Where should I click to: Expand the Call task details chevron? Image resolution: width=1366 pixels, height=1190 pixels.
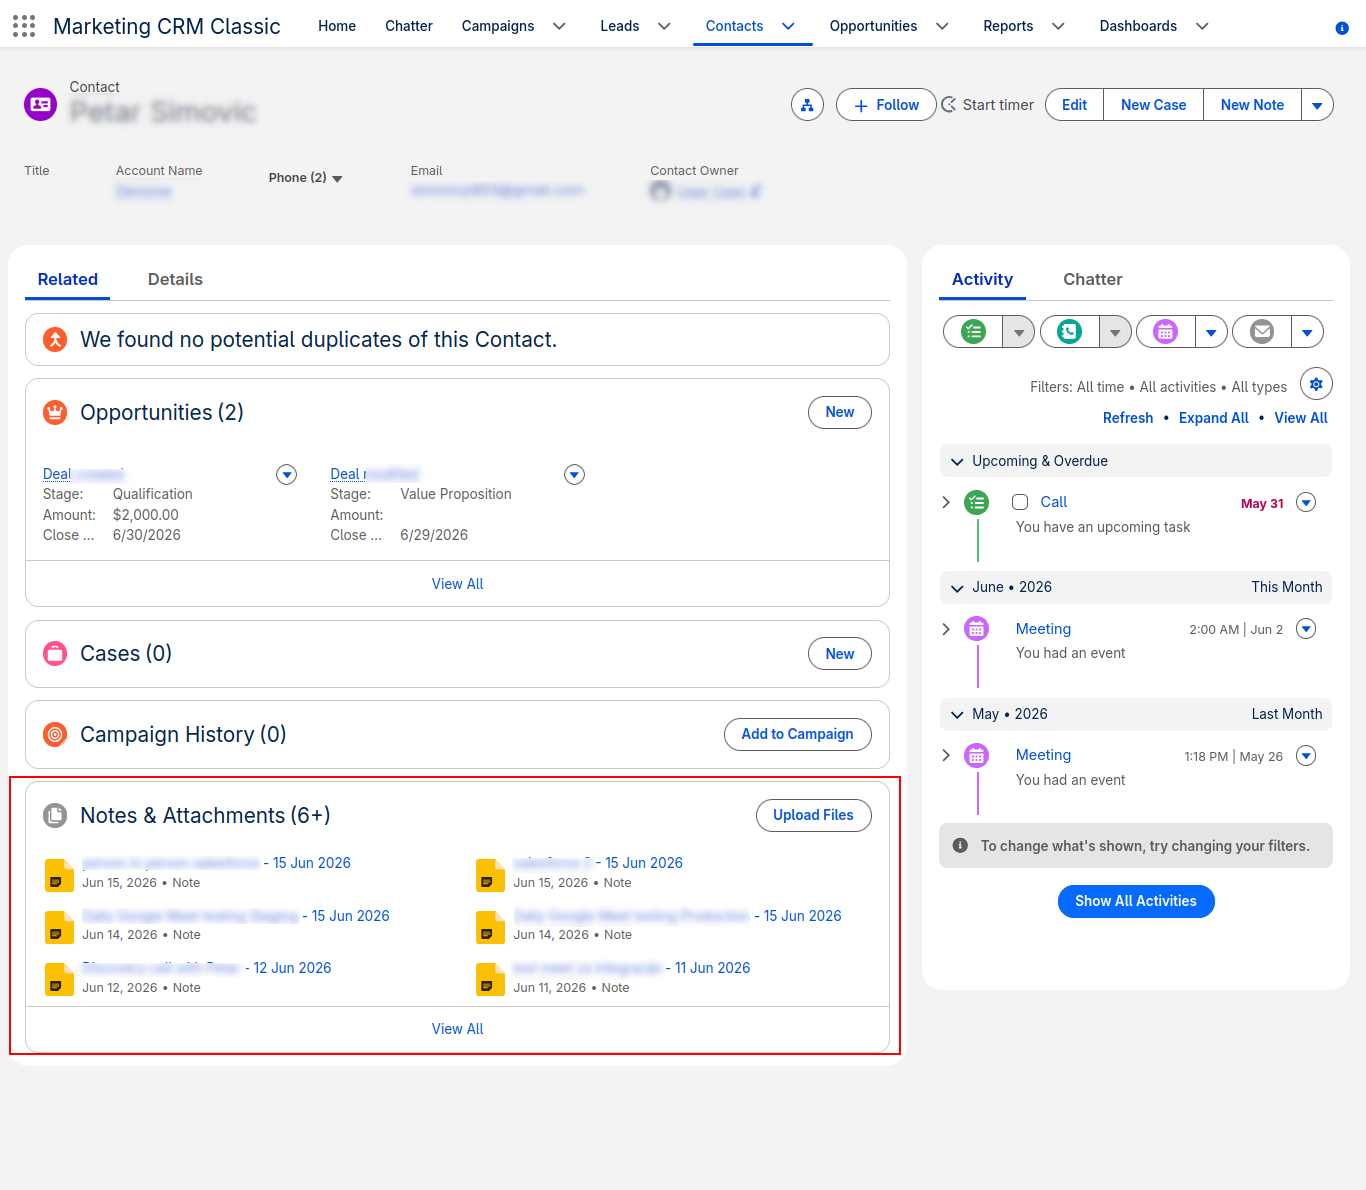pyautogui.click(x=946, y=502)
